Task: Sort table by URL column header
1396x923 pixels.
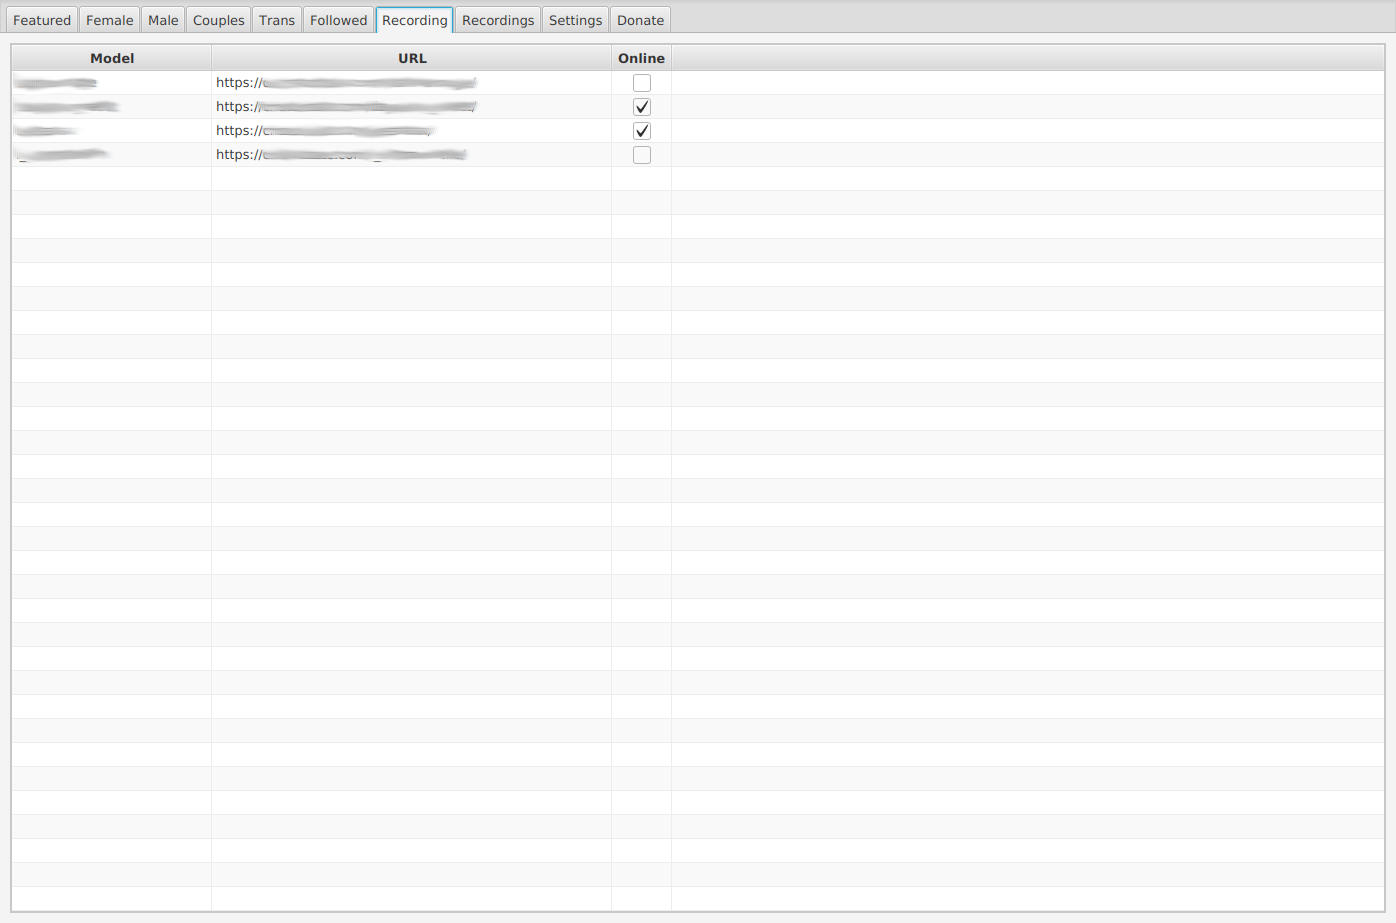Action: (412, 58)
